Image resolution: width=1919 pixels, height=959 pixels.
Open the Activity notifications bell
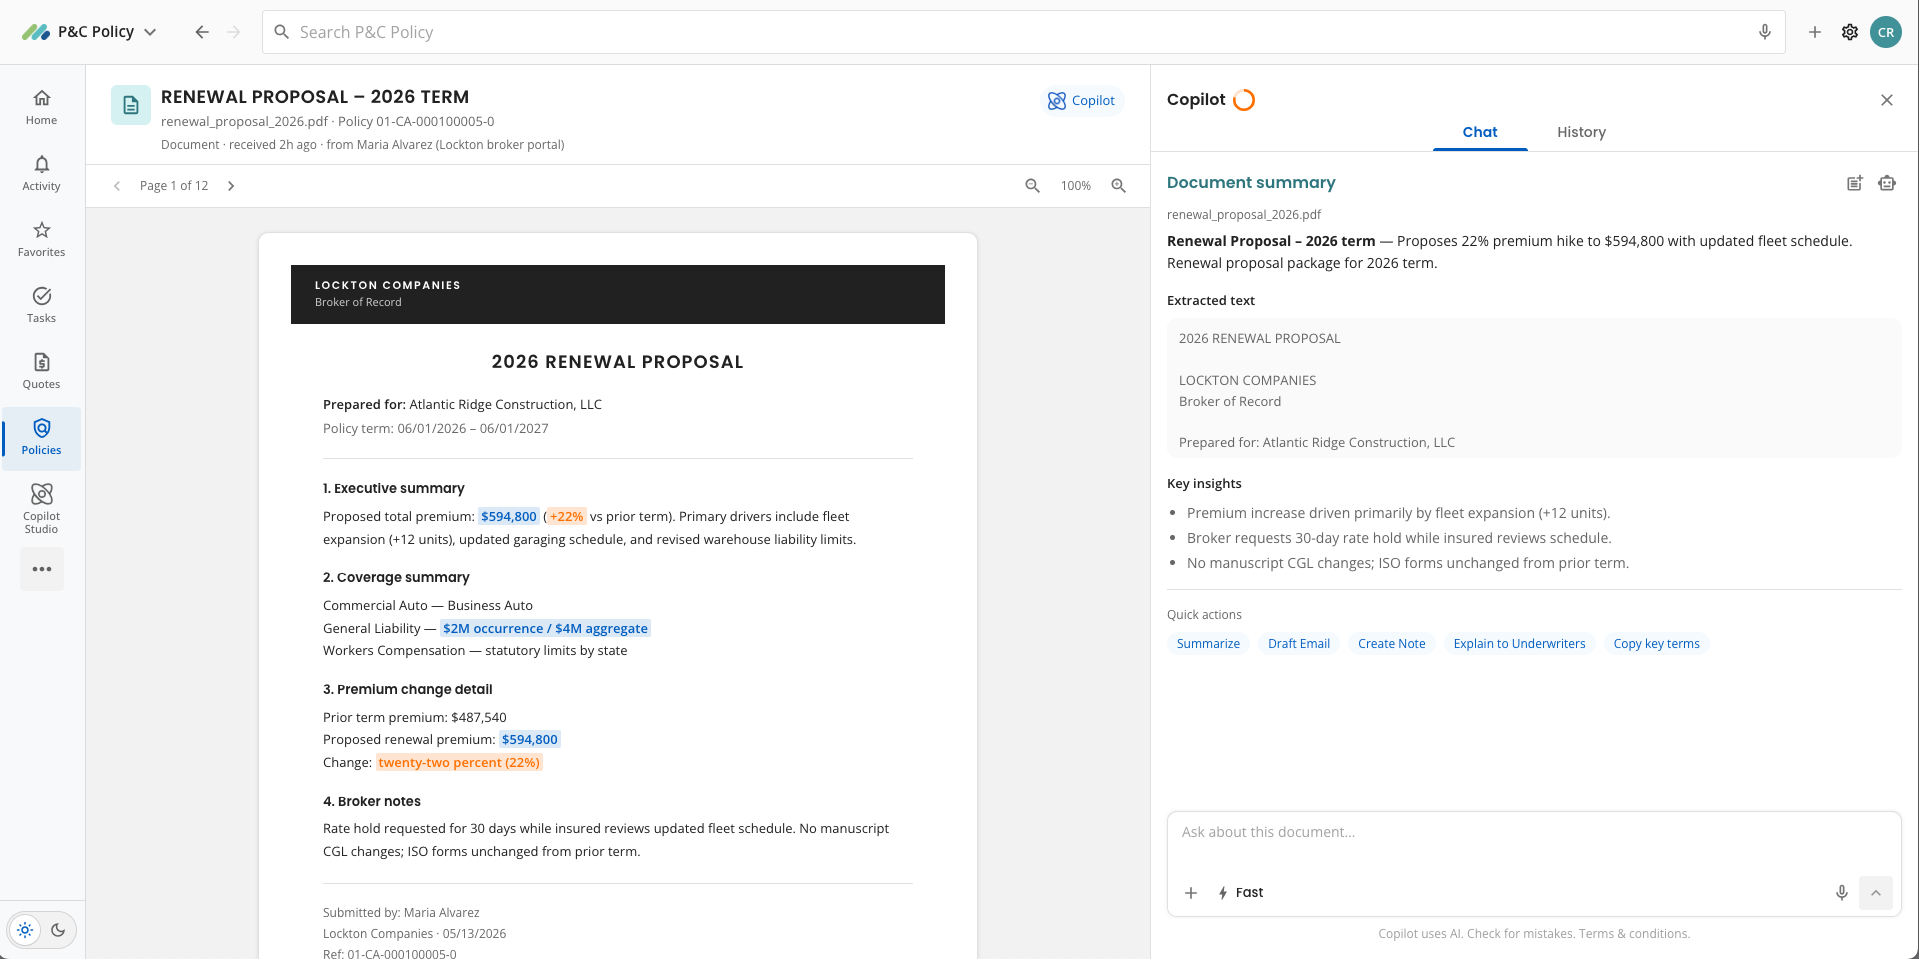(41, 173)
